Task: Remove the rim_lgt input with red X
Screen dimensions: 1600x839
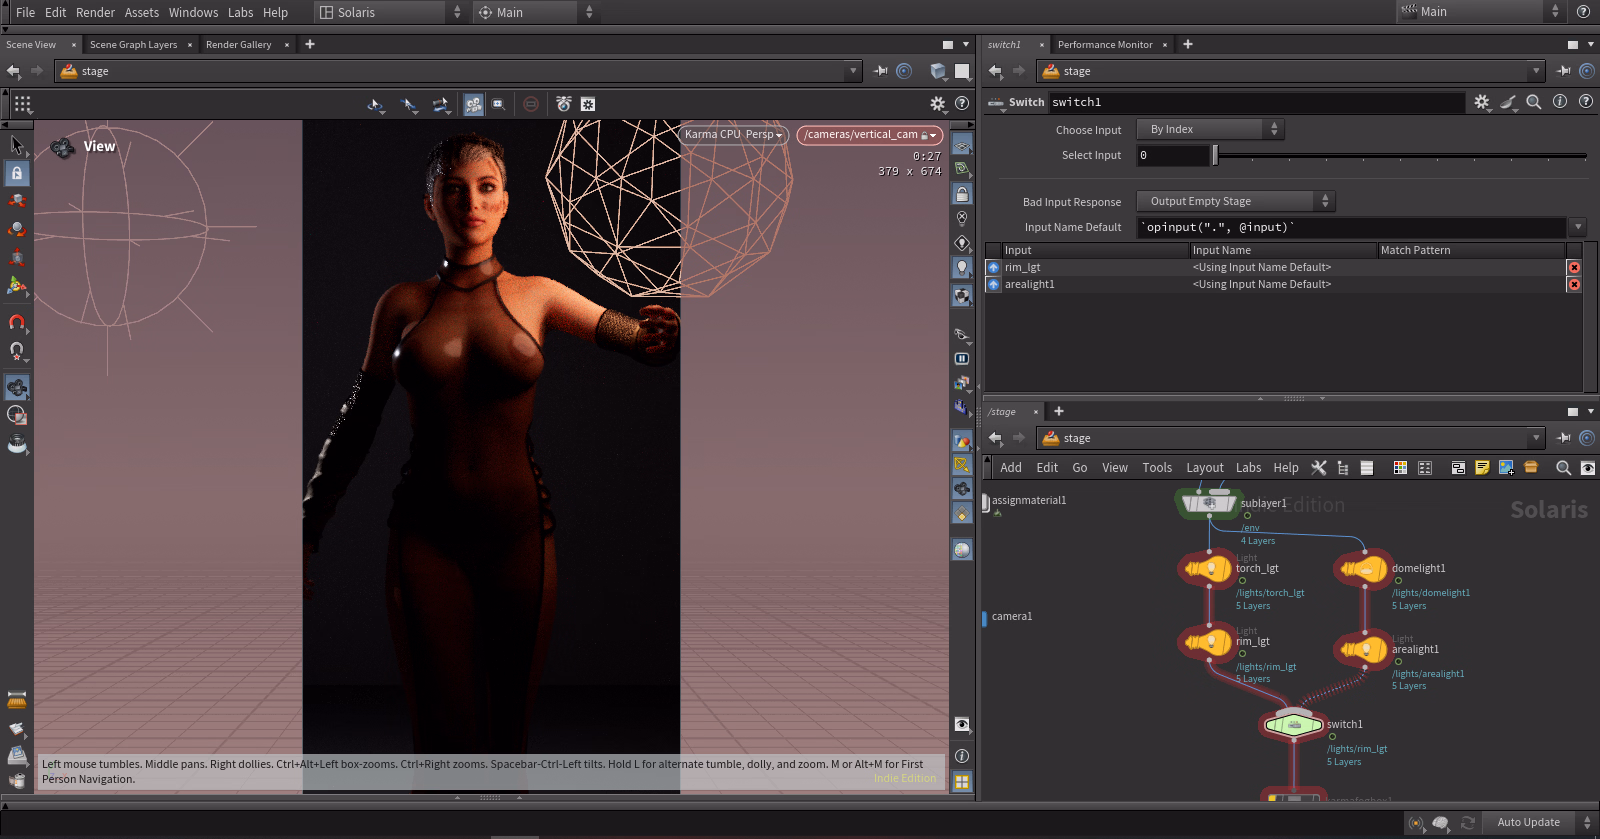Action: pyautogui.click(x=1574, y=268)
